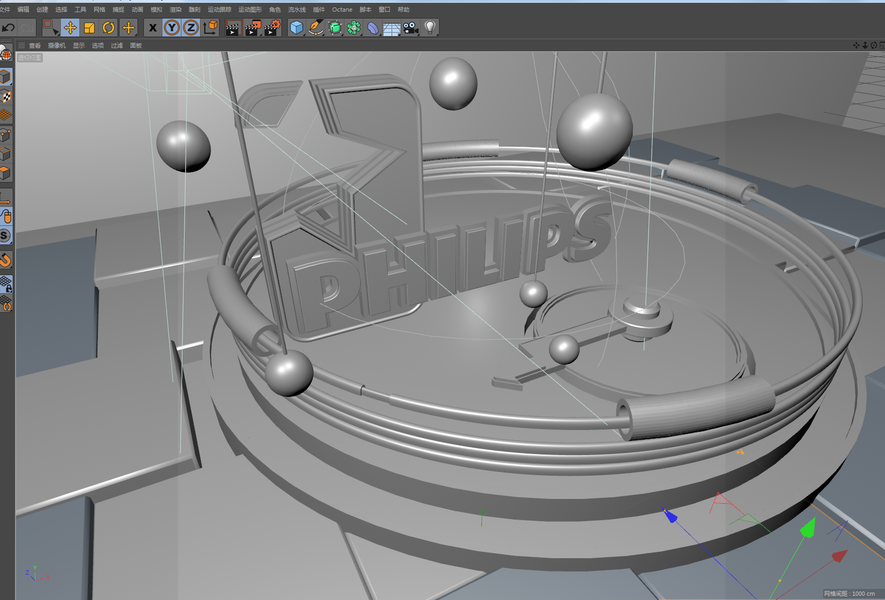This screenshot has height=600, width=885.
Task: Switch to Points mode
Action: pos(6,134)
